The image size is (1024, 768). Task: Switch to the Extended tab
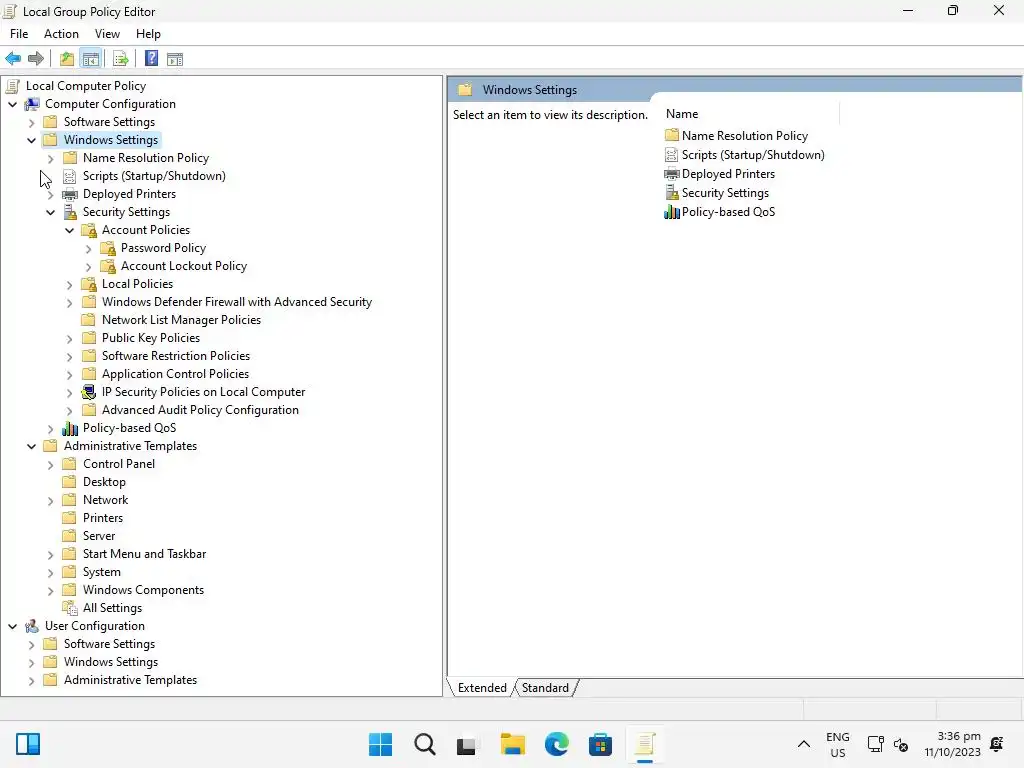(x=482, y=688)
